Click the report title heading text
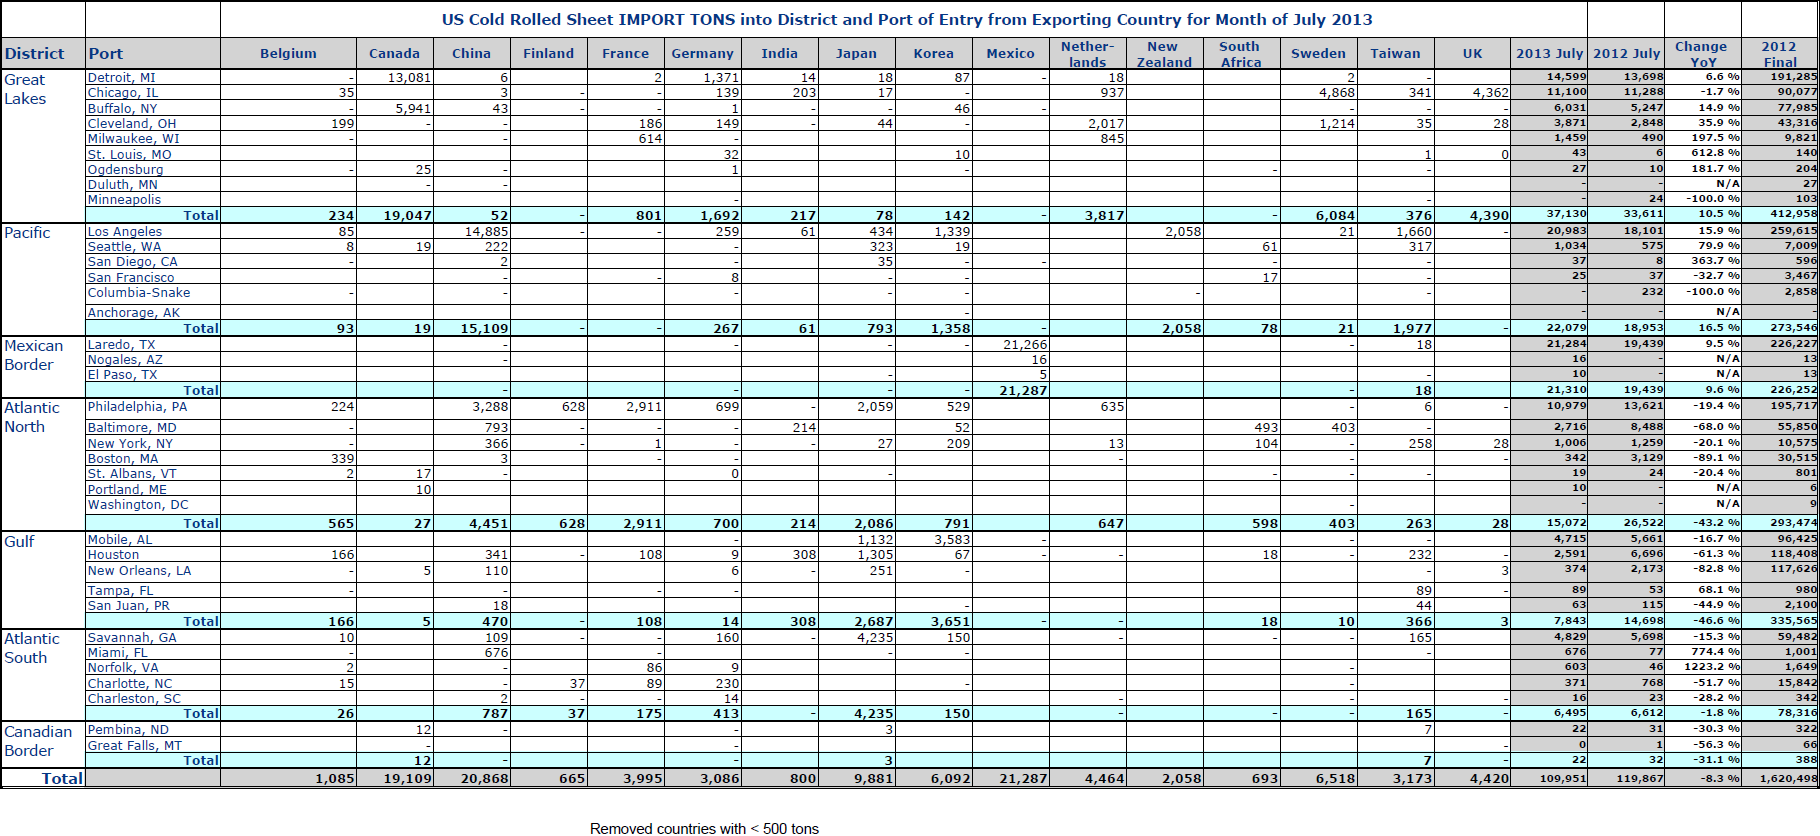The width and height of the screenshot is (1820, 836). click(906, 19)
